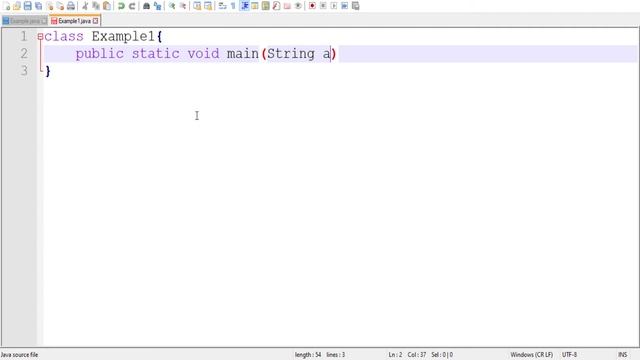Image resolution: width=640 pixels, height=360 pixels.
Task: Click line number 3 in margin
Action: (24, 71)
